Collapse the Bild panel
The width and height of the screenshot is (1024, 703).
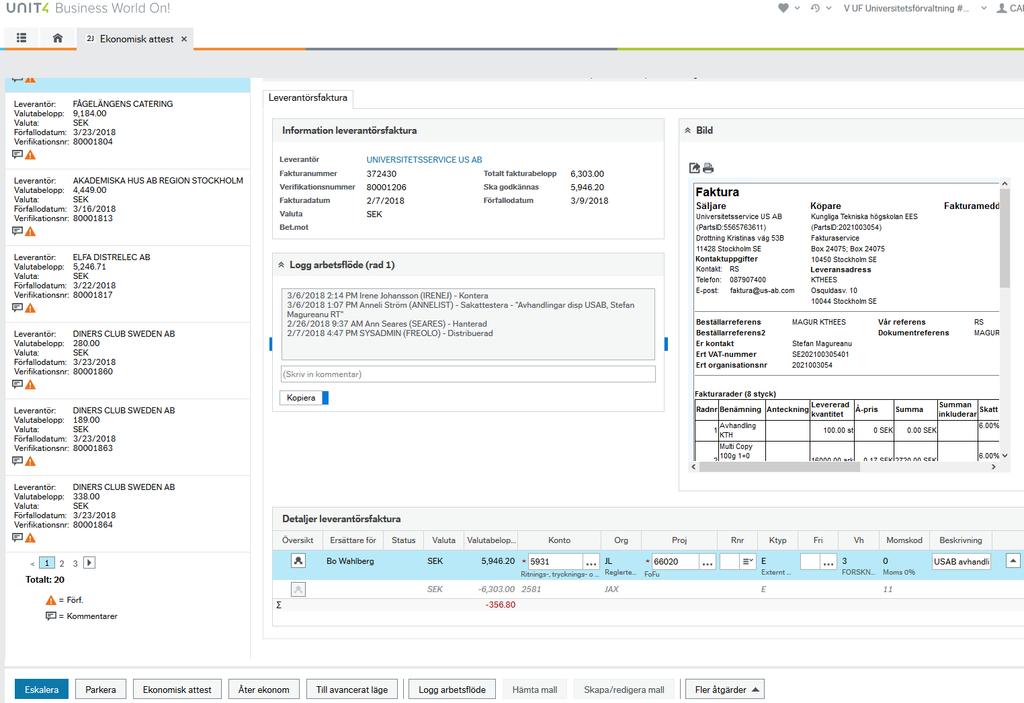(688, 130)
